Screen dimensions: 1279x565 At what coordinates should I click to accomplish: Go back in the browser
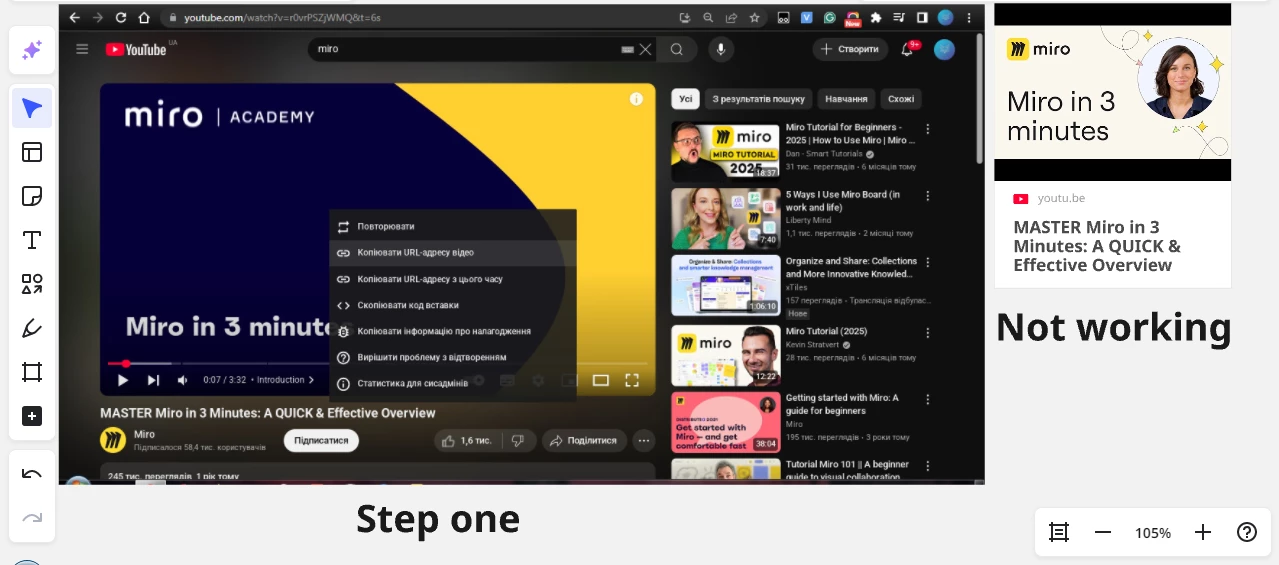(74, 17)
